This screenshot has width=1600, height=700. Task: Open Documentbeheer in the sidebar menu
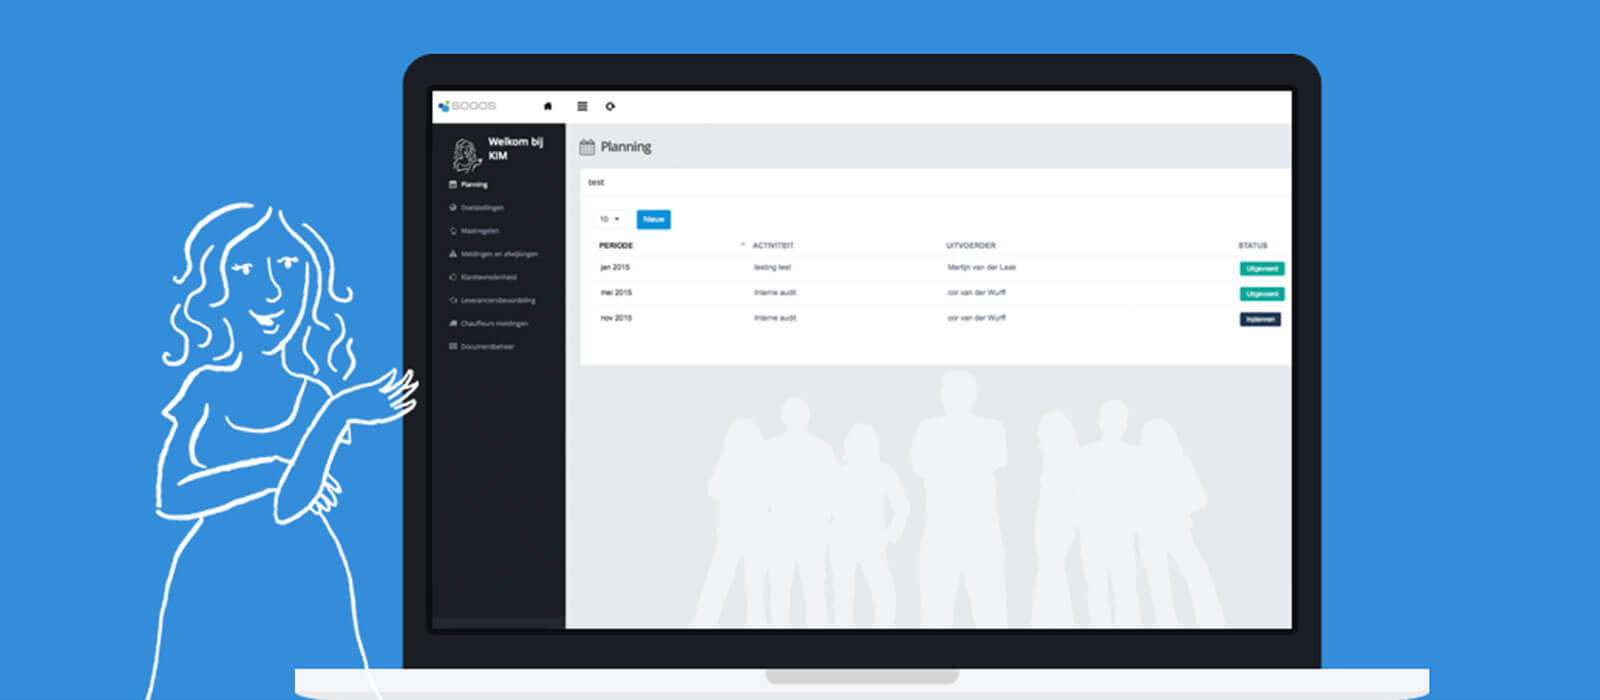[487, 347]
